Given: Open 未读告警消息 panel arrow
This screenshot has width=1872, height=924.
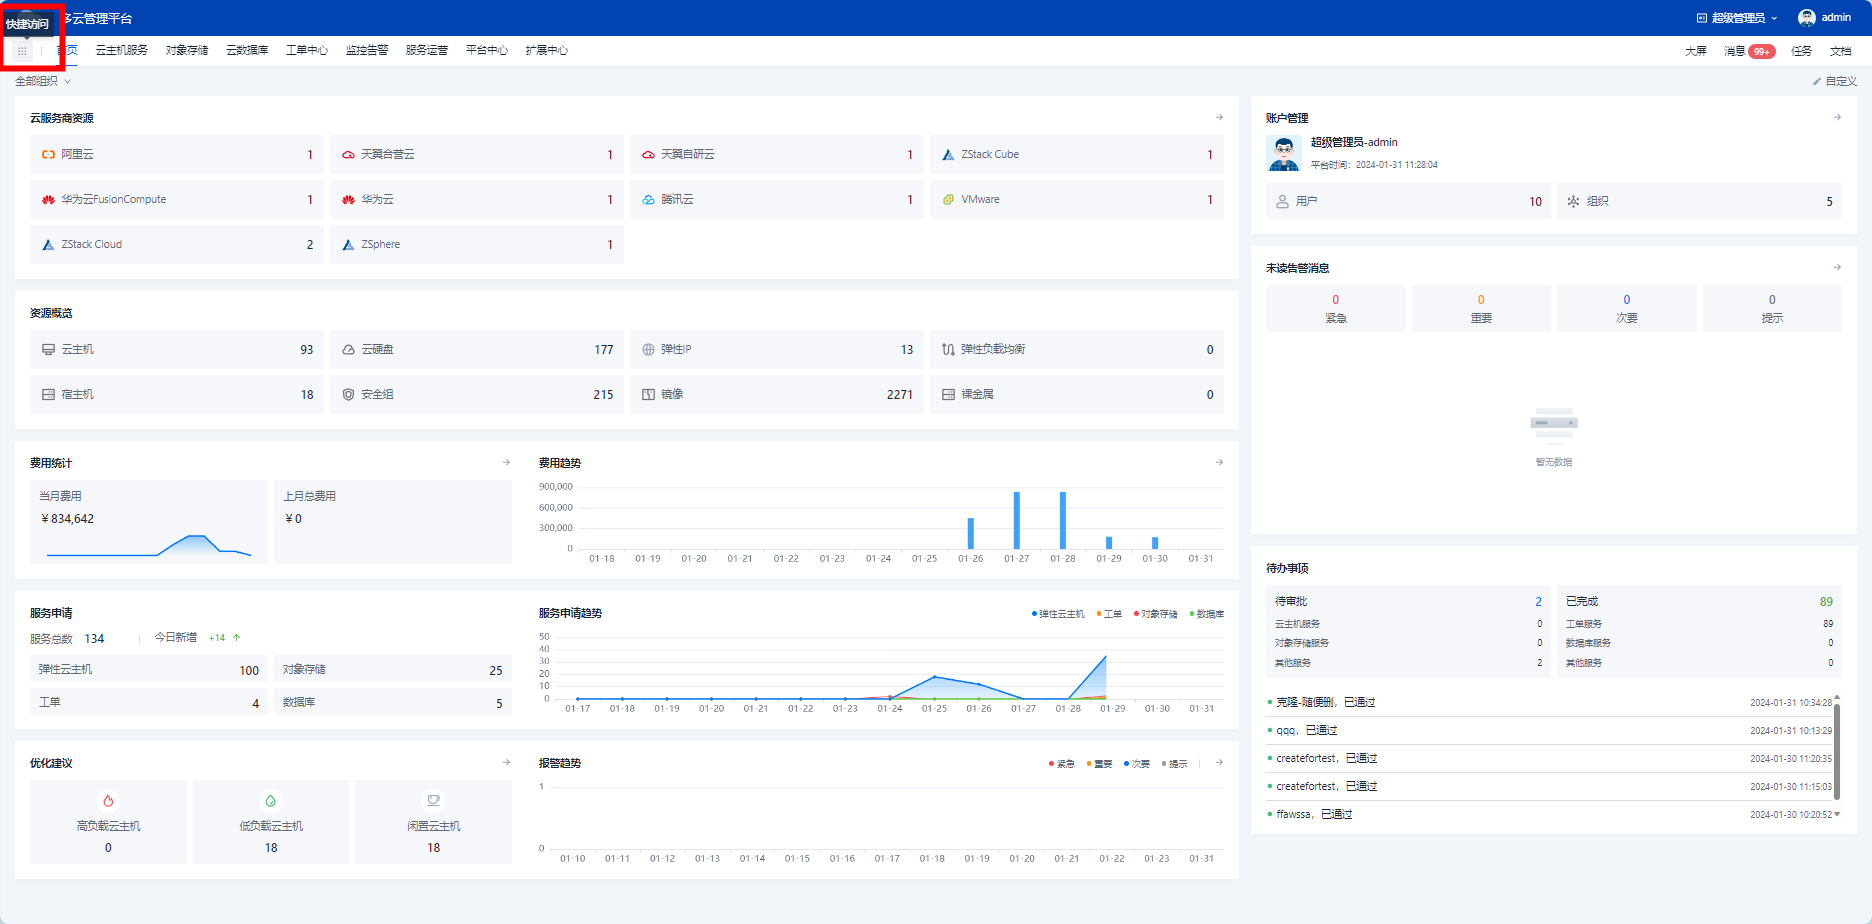Looking at the screenshot, I should click(1837, 268).
